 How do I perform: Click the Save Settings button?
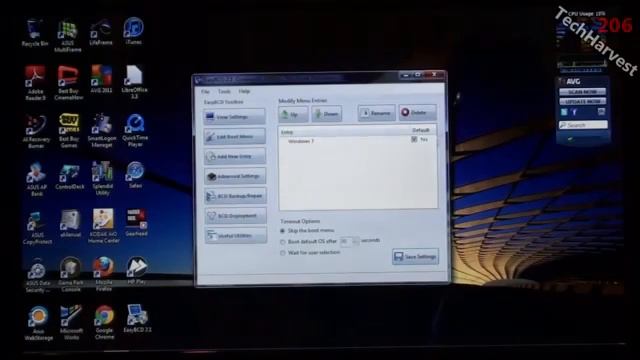[x=415, y=256]
